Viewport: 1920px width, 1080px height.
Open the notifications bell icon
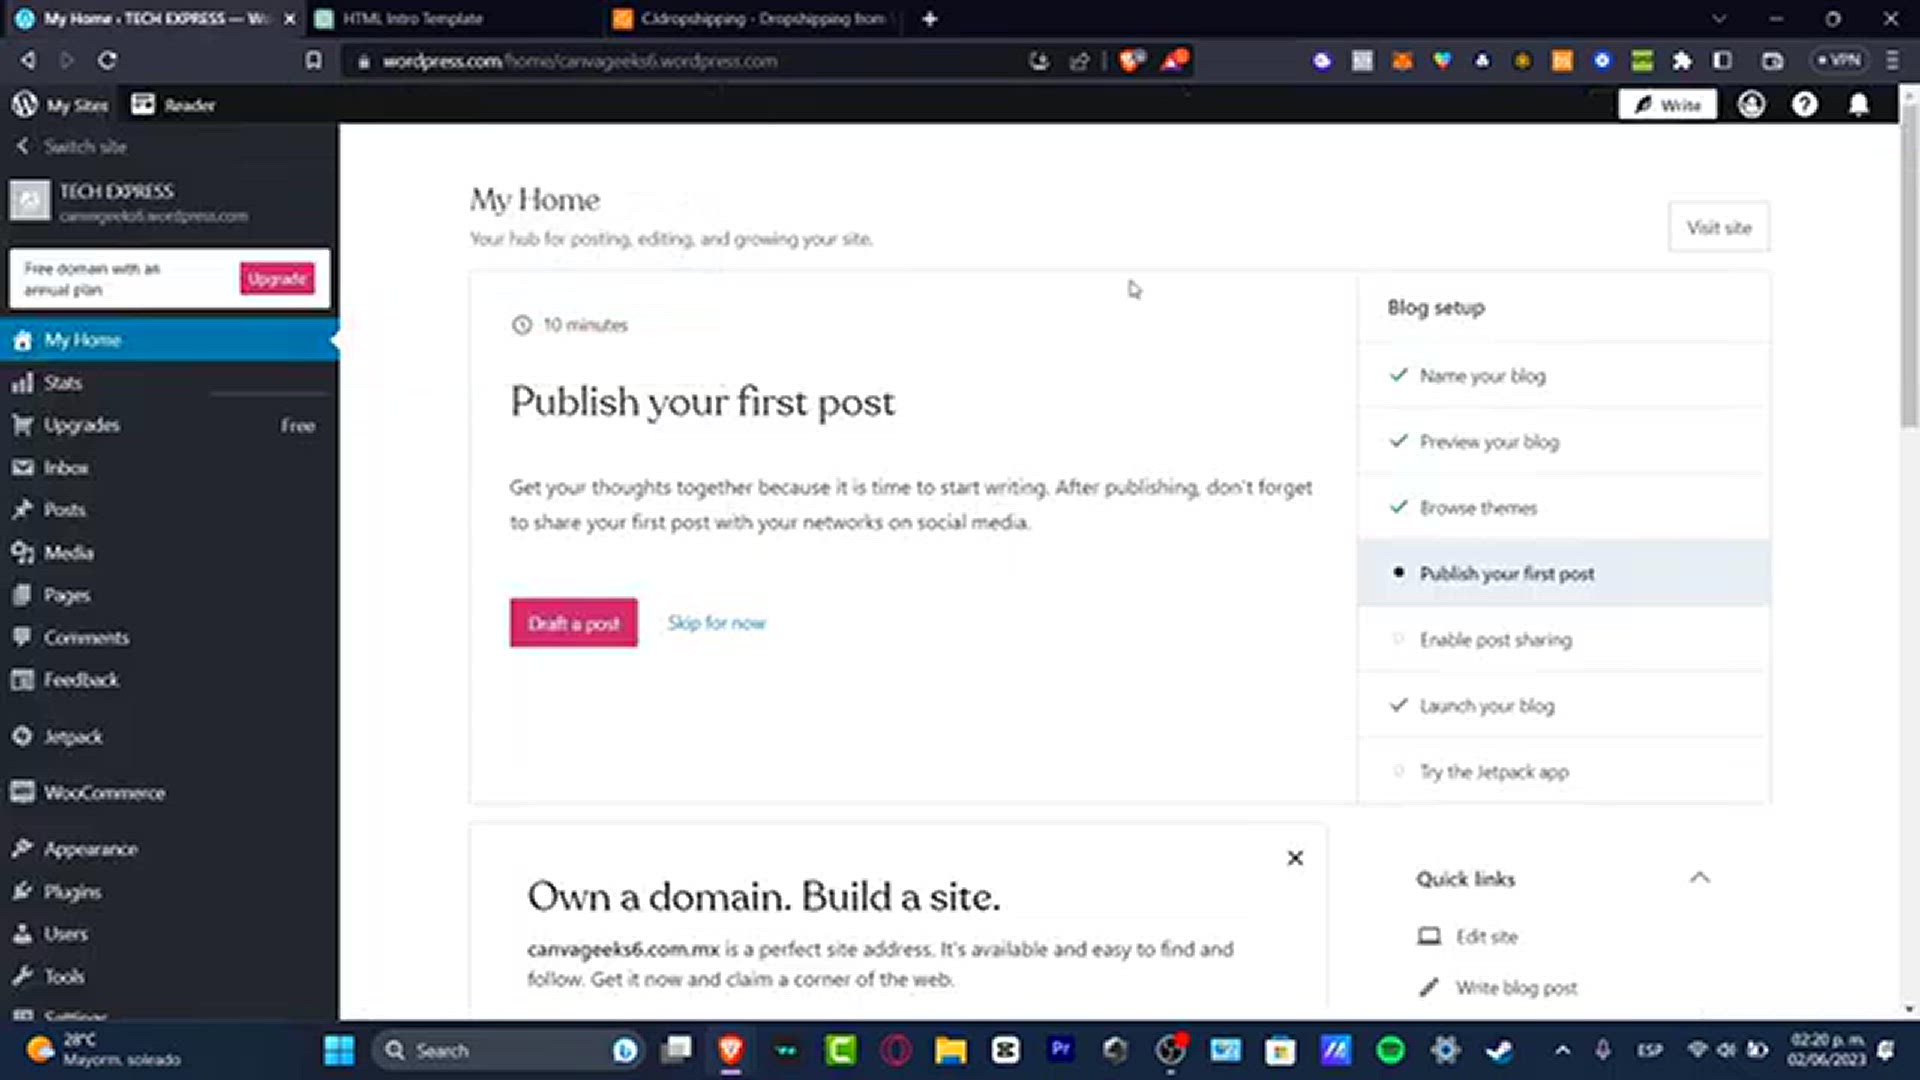pyautogui.click(x=1858, y=105)
